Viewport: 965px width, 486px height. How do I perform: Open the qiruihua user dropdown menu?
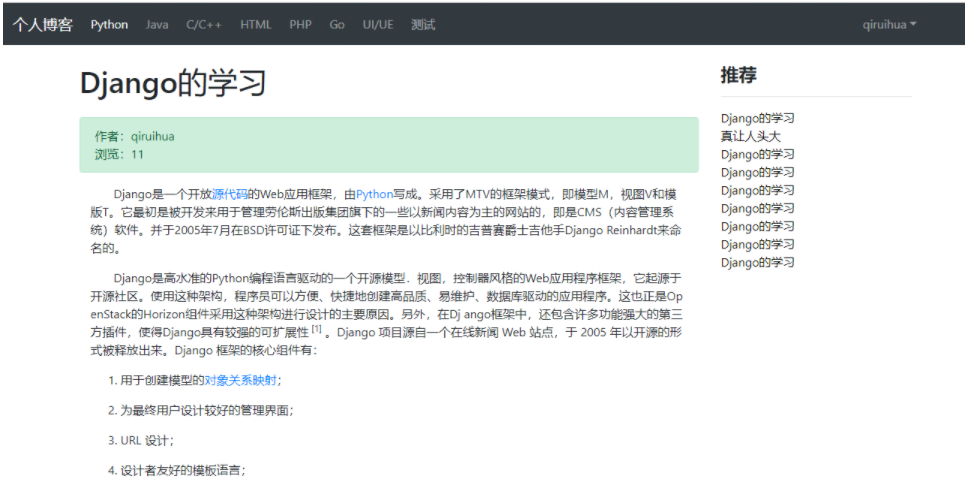click(889, 25)
